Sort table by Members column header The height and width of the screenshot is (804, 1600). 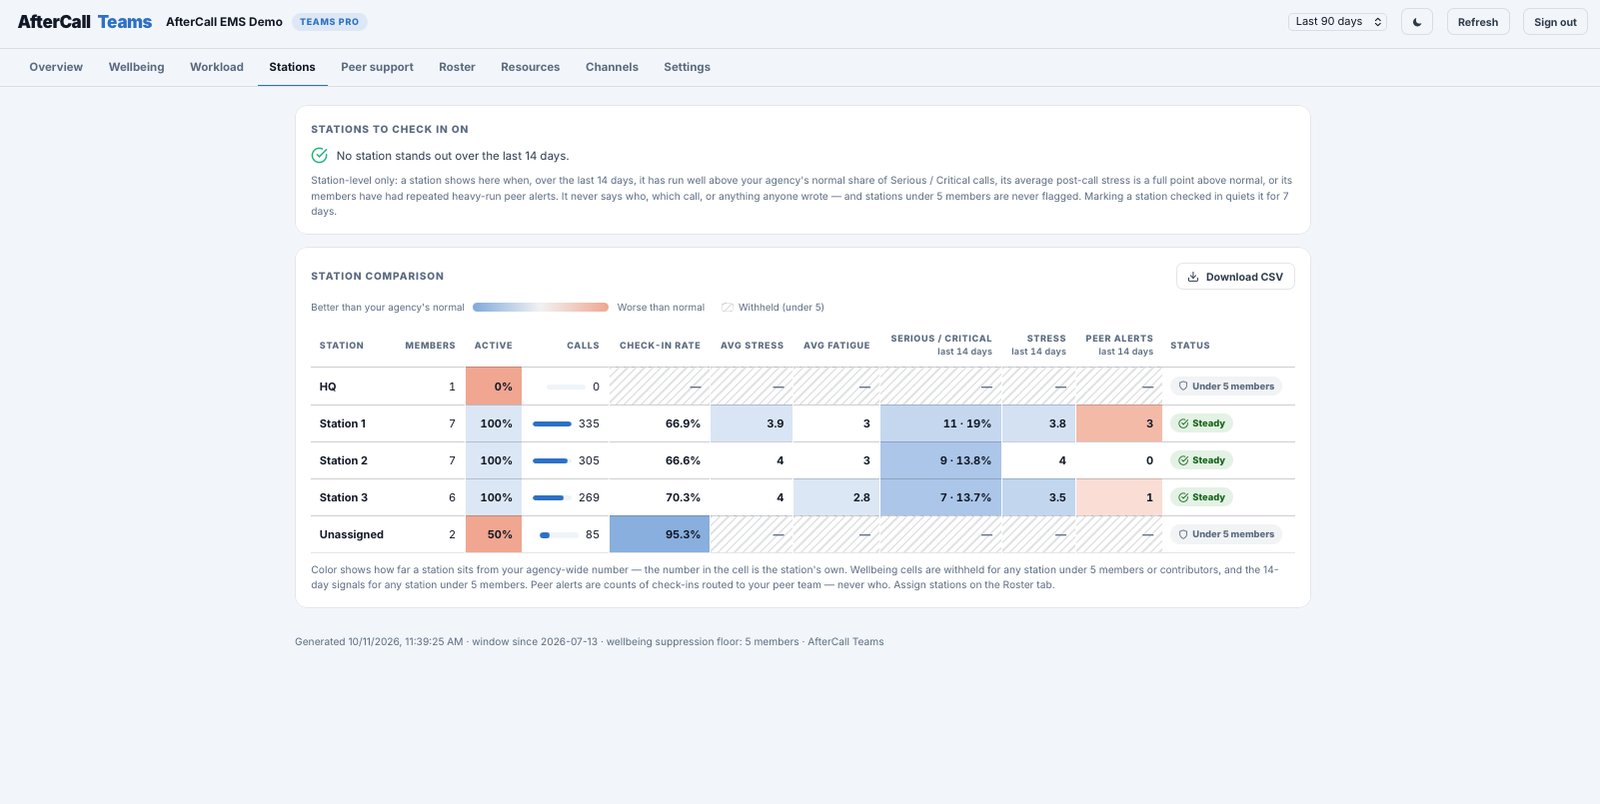click(430, 345)
